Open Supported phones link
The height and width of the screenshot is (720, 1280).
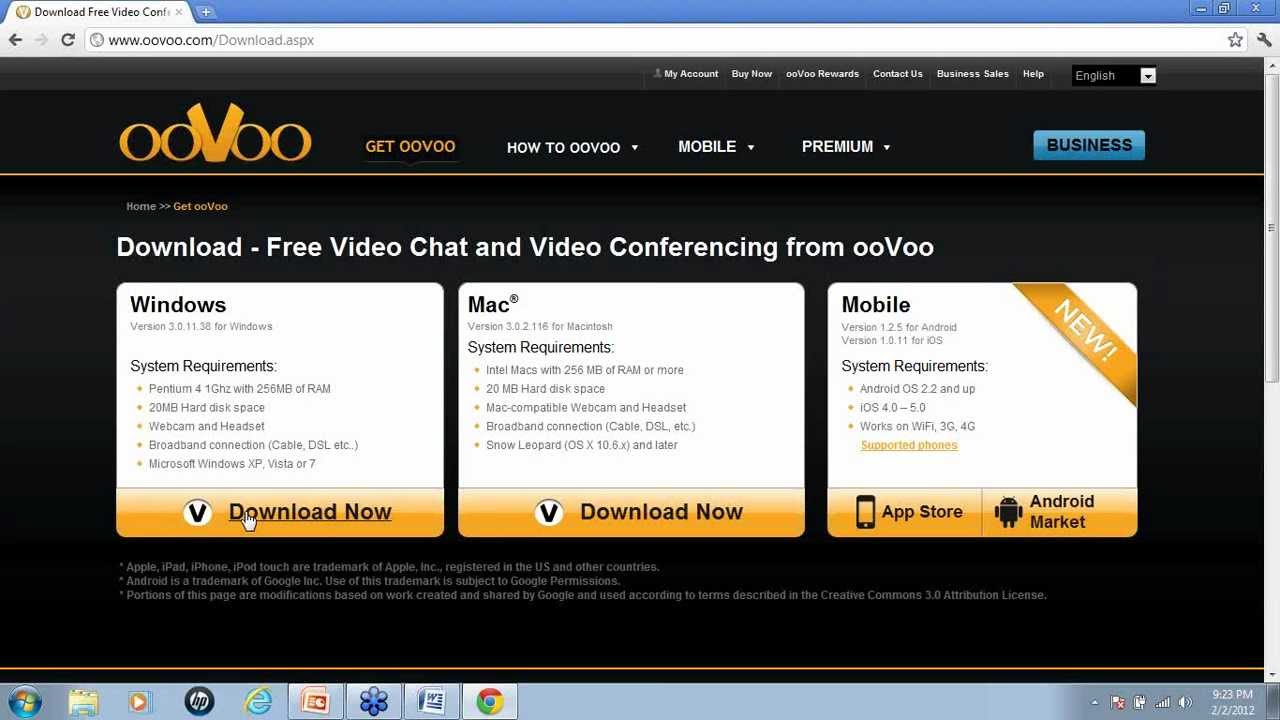[909, 445]
